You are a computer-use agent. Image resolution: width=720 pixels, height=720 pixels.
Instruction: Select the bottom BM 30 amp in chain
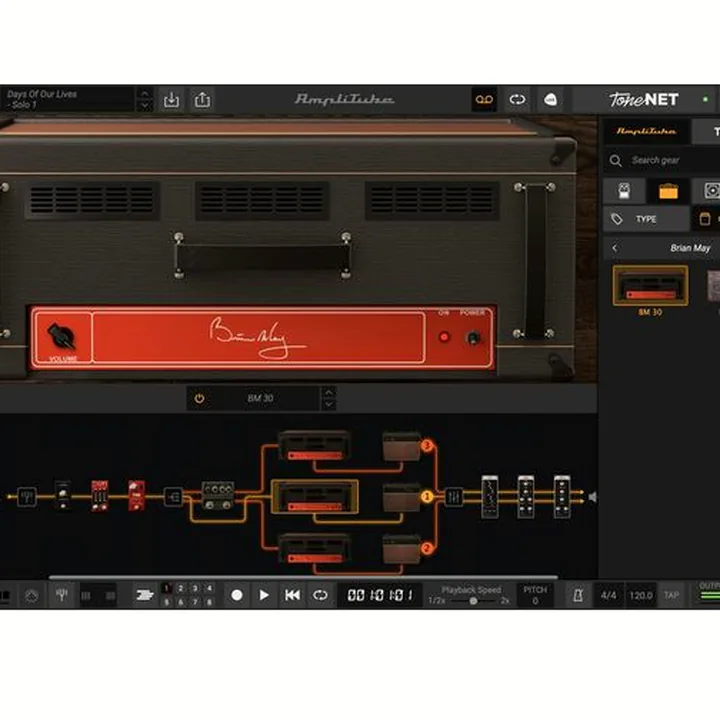tap(315, 549)
